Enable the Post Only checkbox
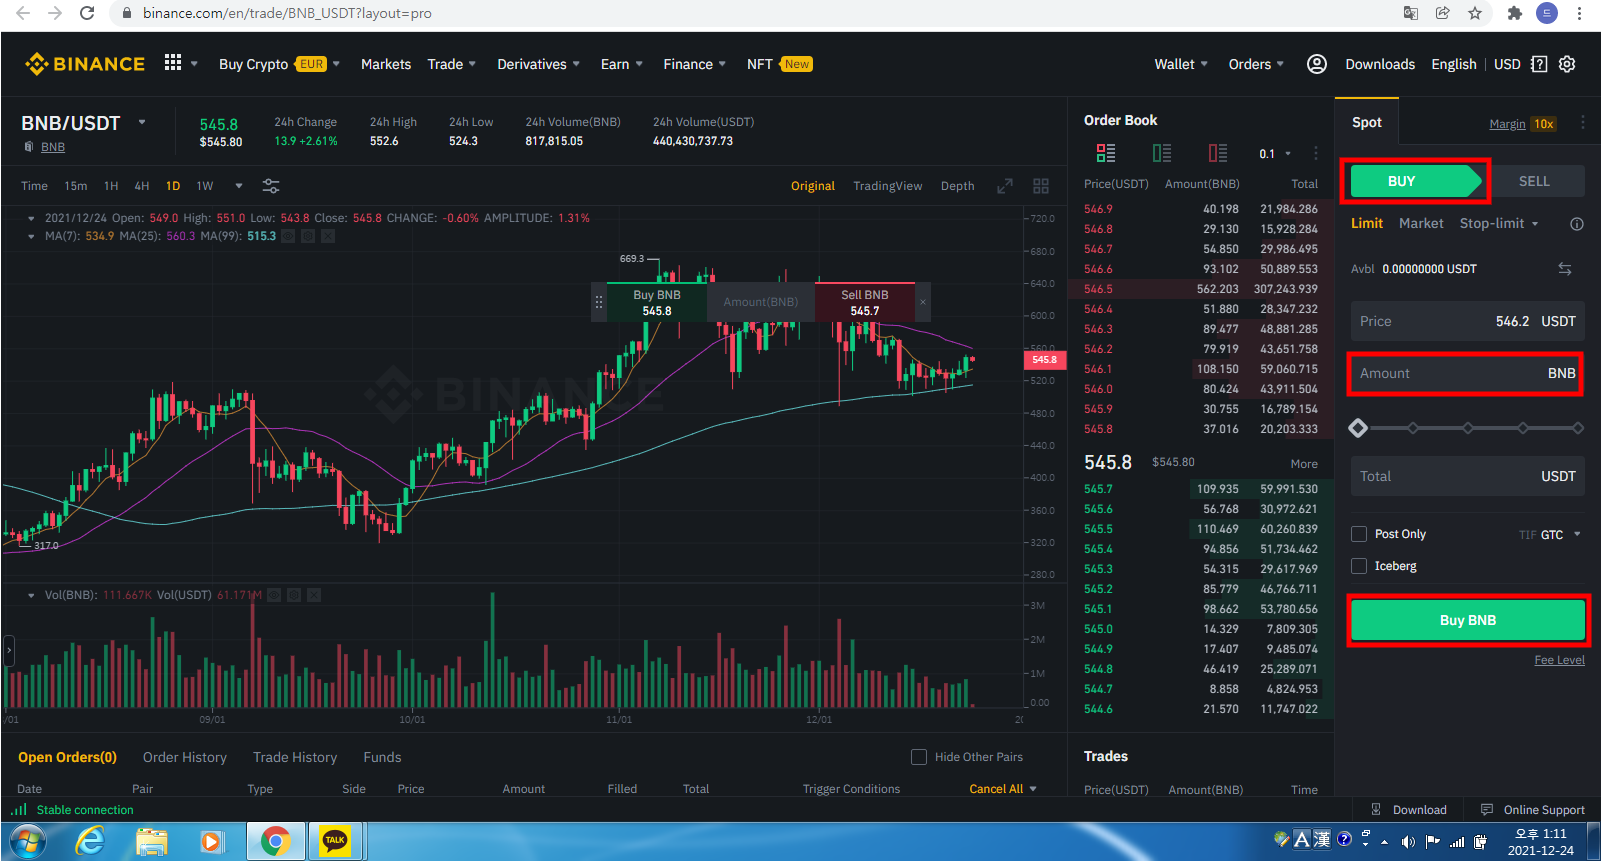Screen dimensions: 1601x861 pyautogui.click(x=1359, y=534)
